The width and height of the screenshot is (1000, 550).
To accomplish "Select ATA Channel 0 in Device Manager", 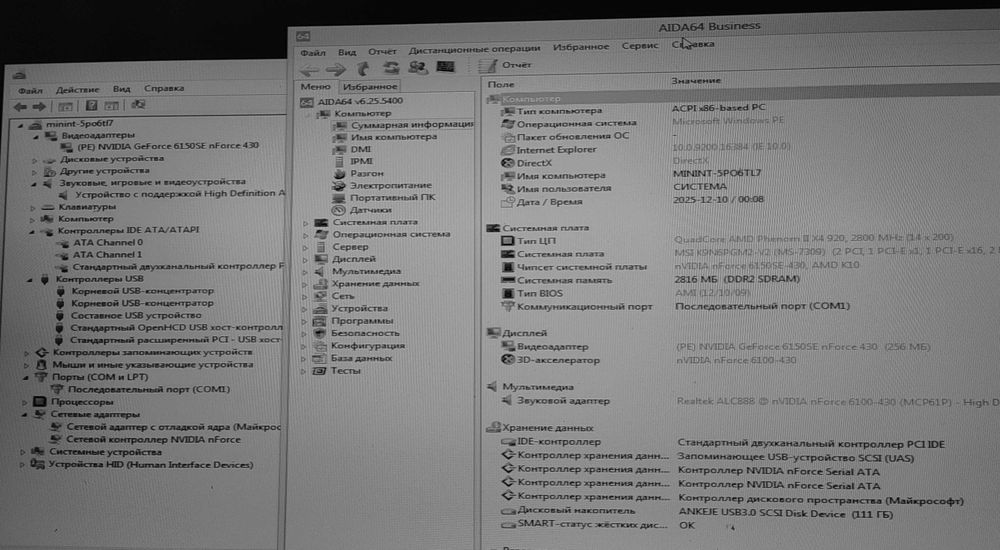I will coord(108,242).
